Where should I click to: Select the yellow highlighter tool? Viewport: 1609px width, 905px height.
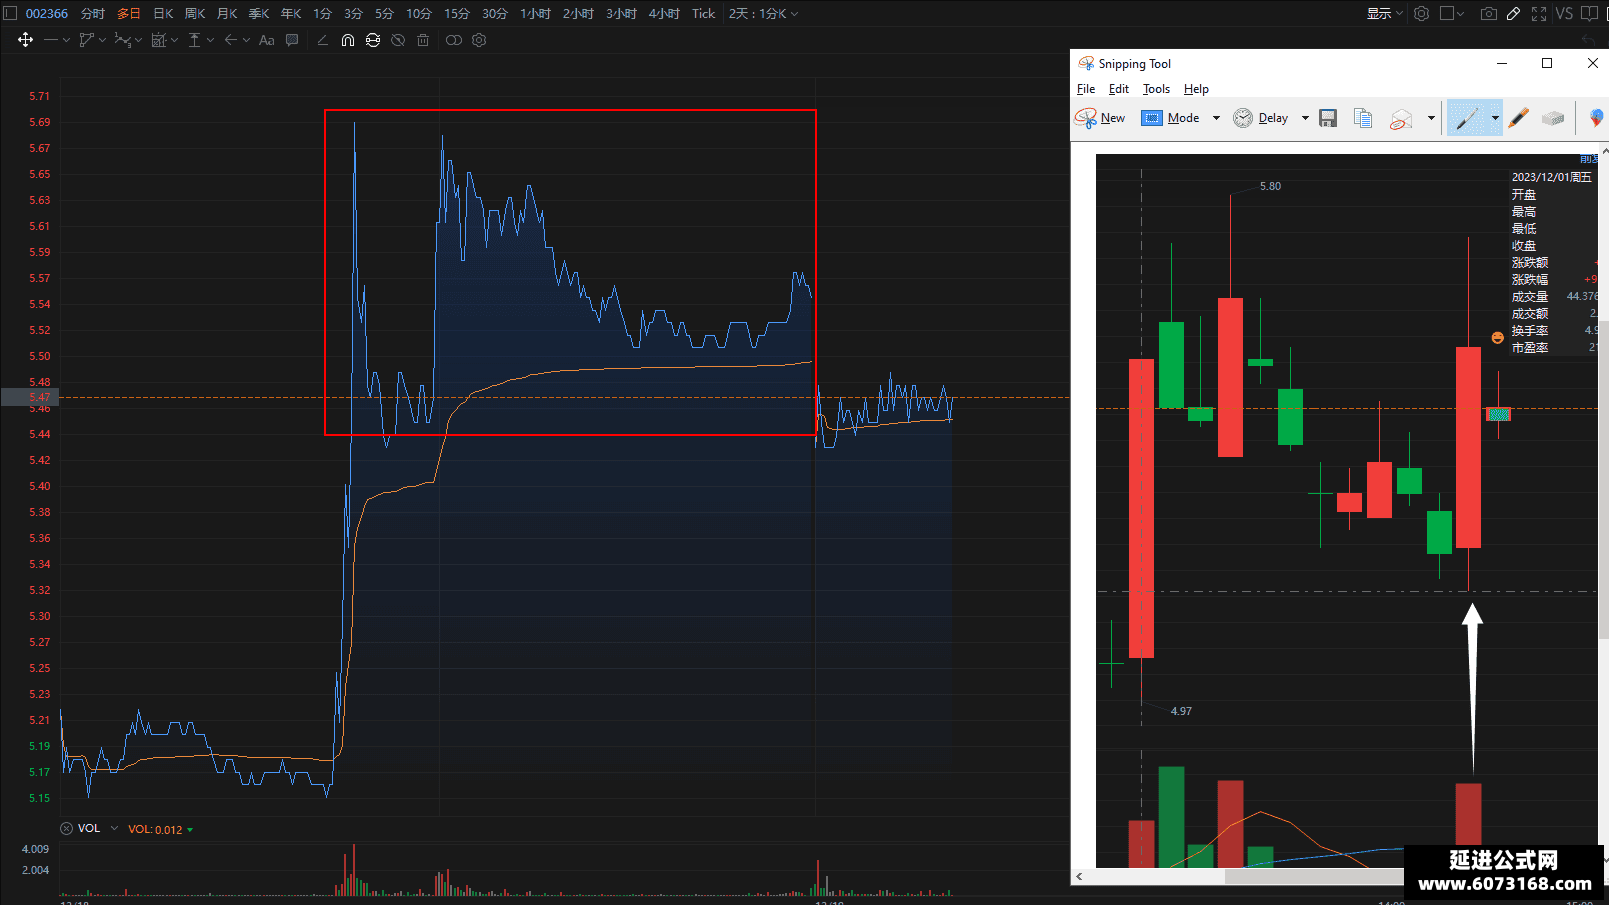pyautogui.click(x=1519, y=118)
